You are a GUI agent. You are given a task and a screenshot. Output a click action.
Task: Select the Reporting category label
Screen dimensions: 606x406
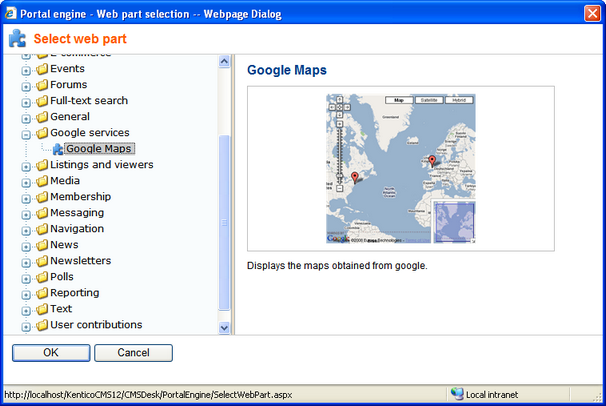[75, 293]
